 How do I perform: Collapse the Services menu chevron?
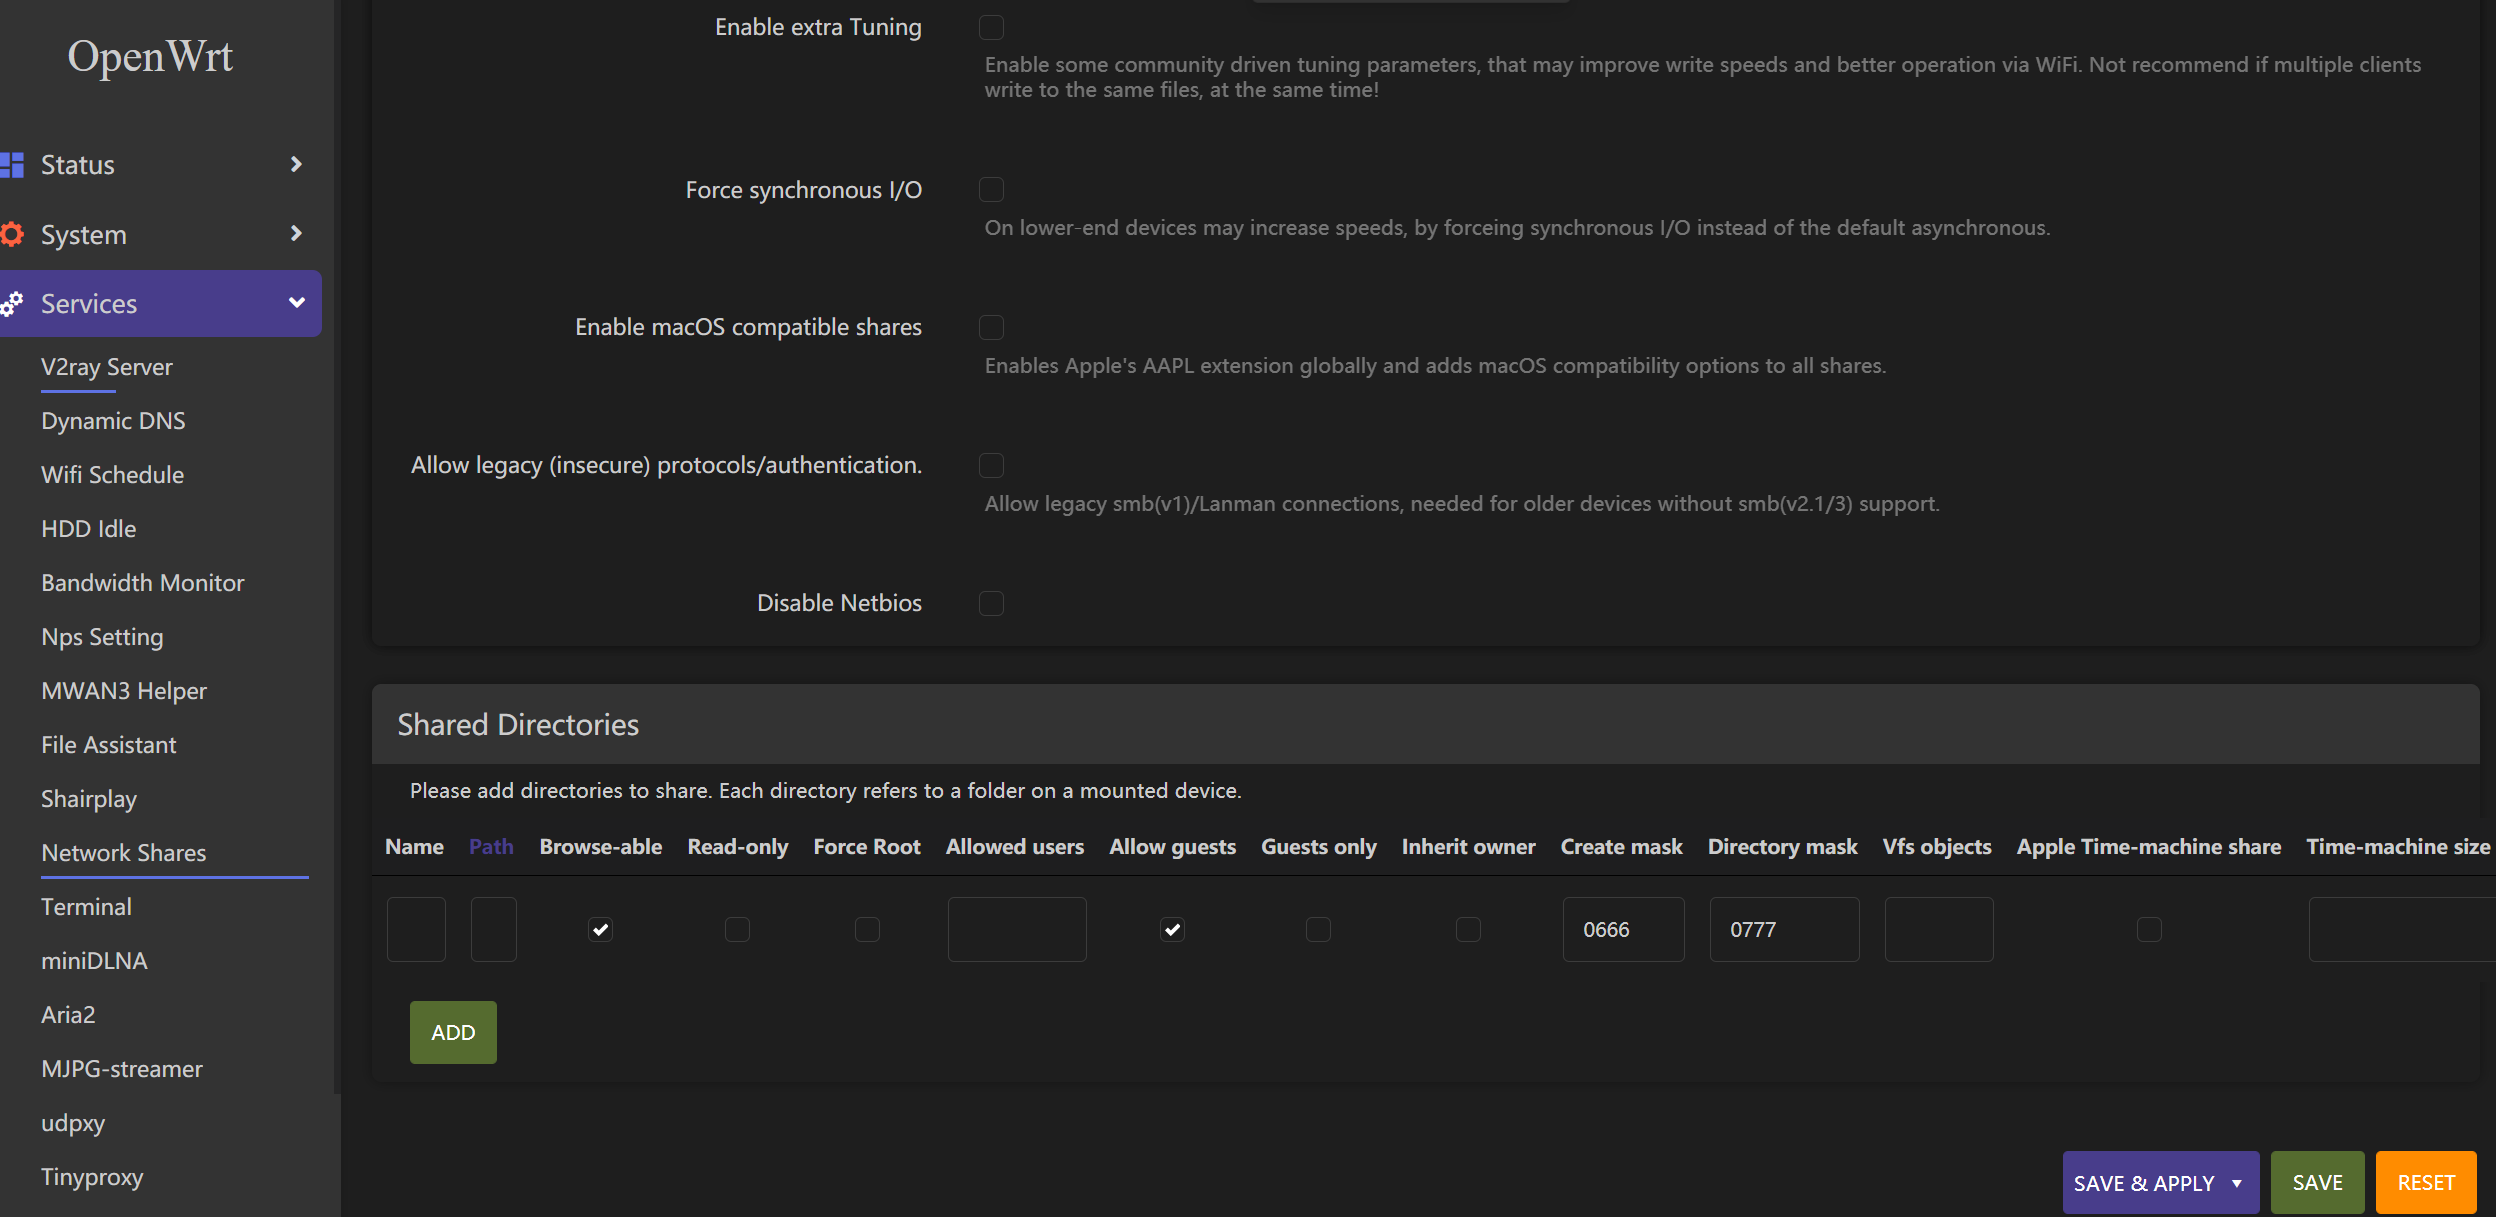(x=297, y=302)
